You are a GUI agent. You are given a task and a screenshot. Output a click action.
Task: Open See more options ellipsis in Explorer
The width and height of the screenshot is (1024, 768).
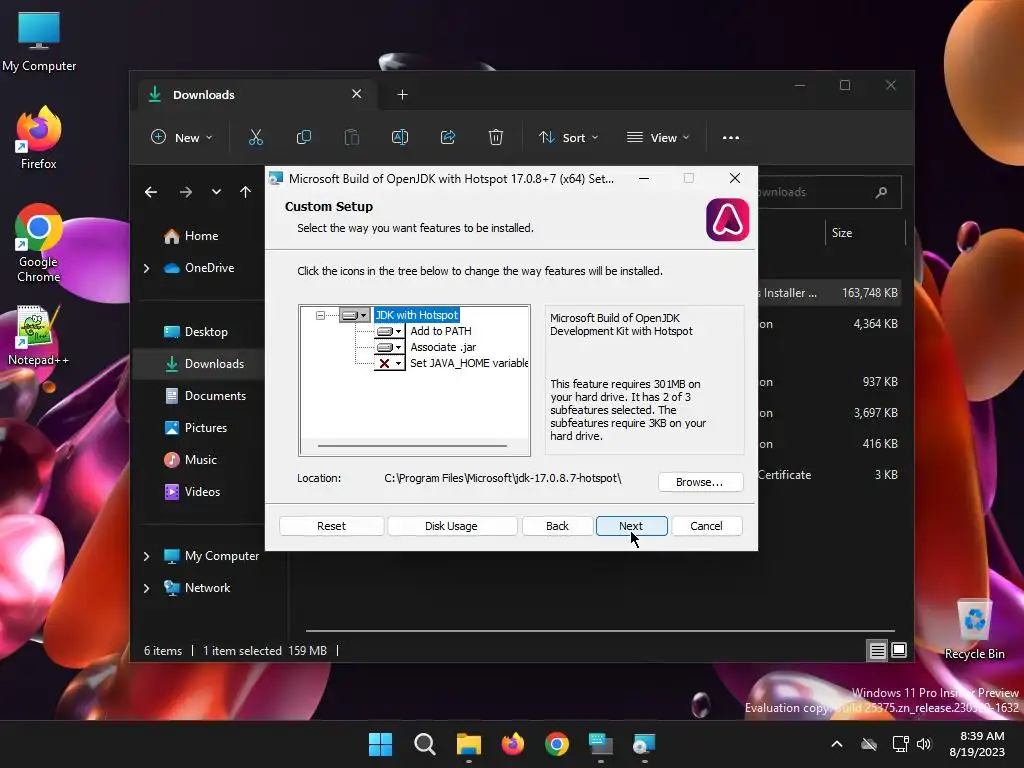pyautogui.click(x=731, y=138)
